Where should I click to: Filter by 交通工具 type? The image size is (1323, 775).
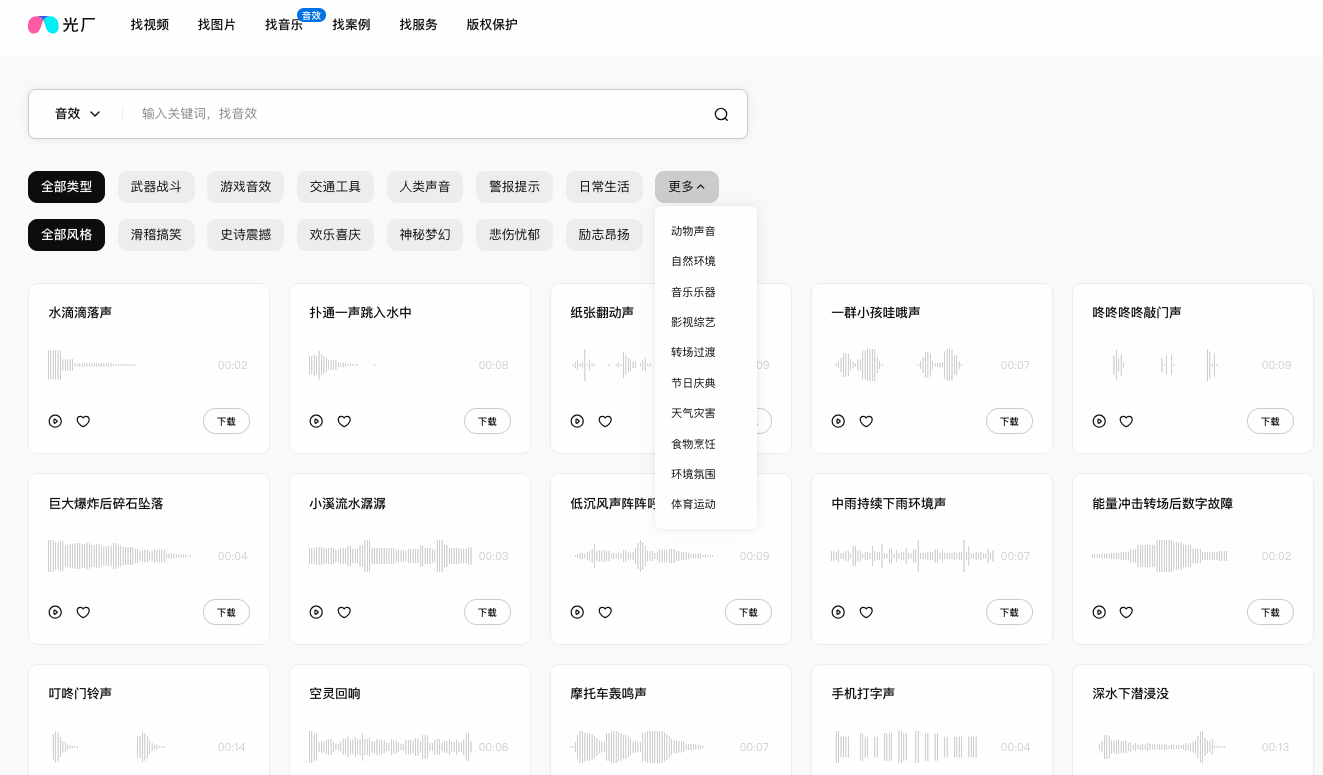tap(335, 187)
